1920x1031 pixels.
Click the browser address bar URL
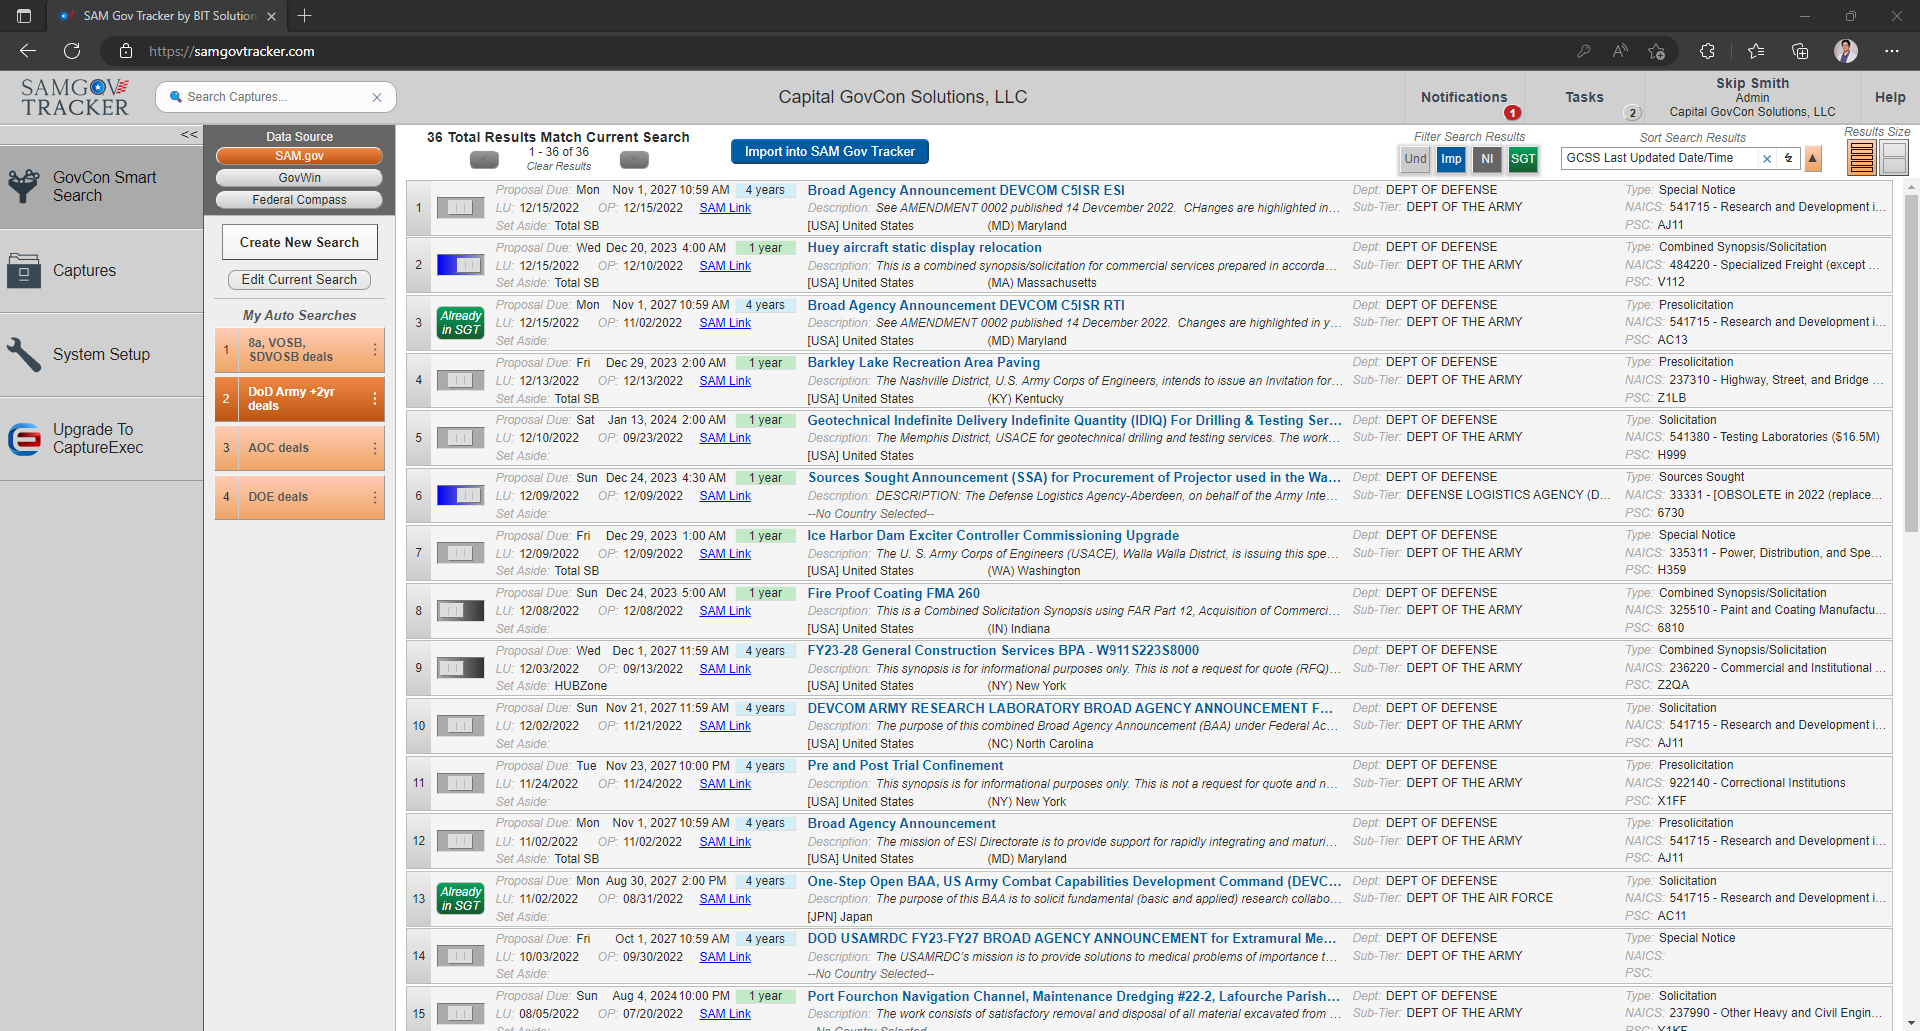232,51
